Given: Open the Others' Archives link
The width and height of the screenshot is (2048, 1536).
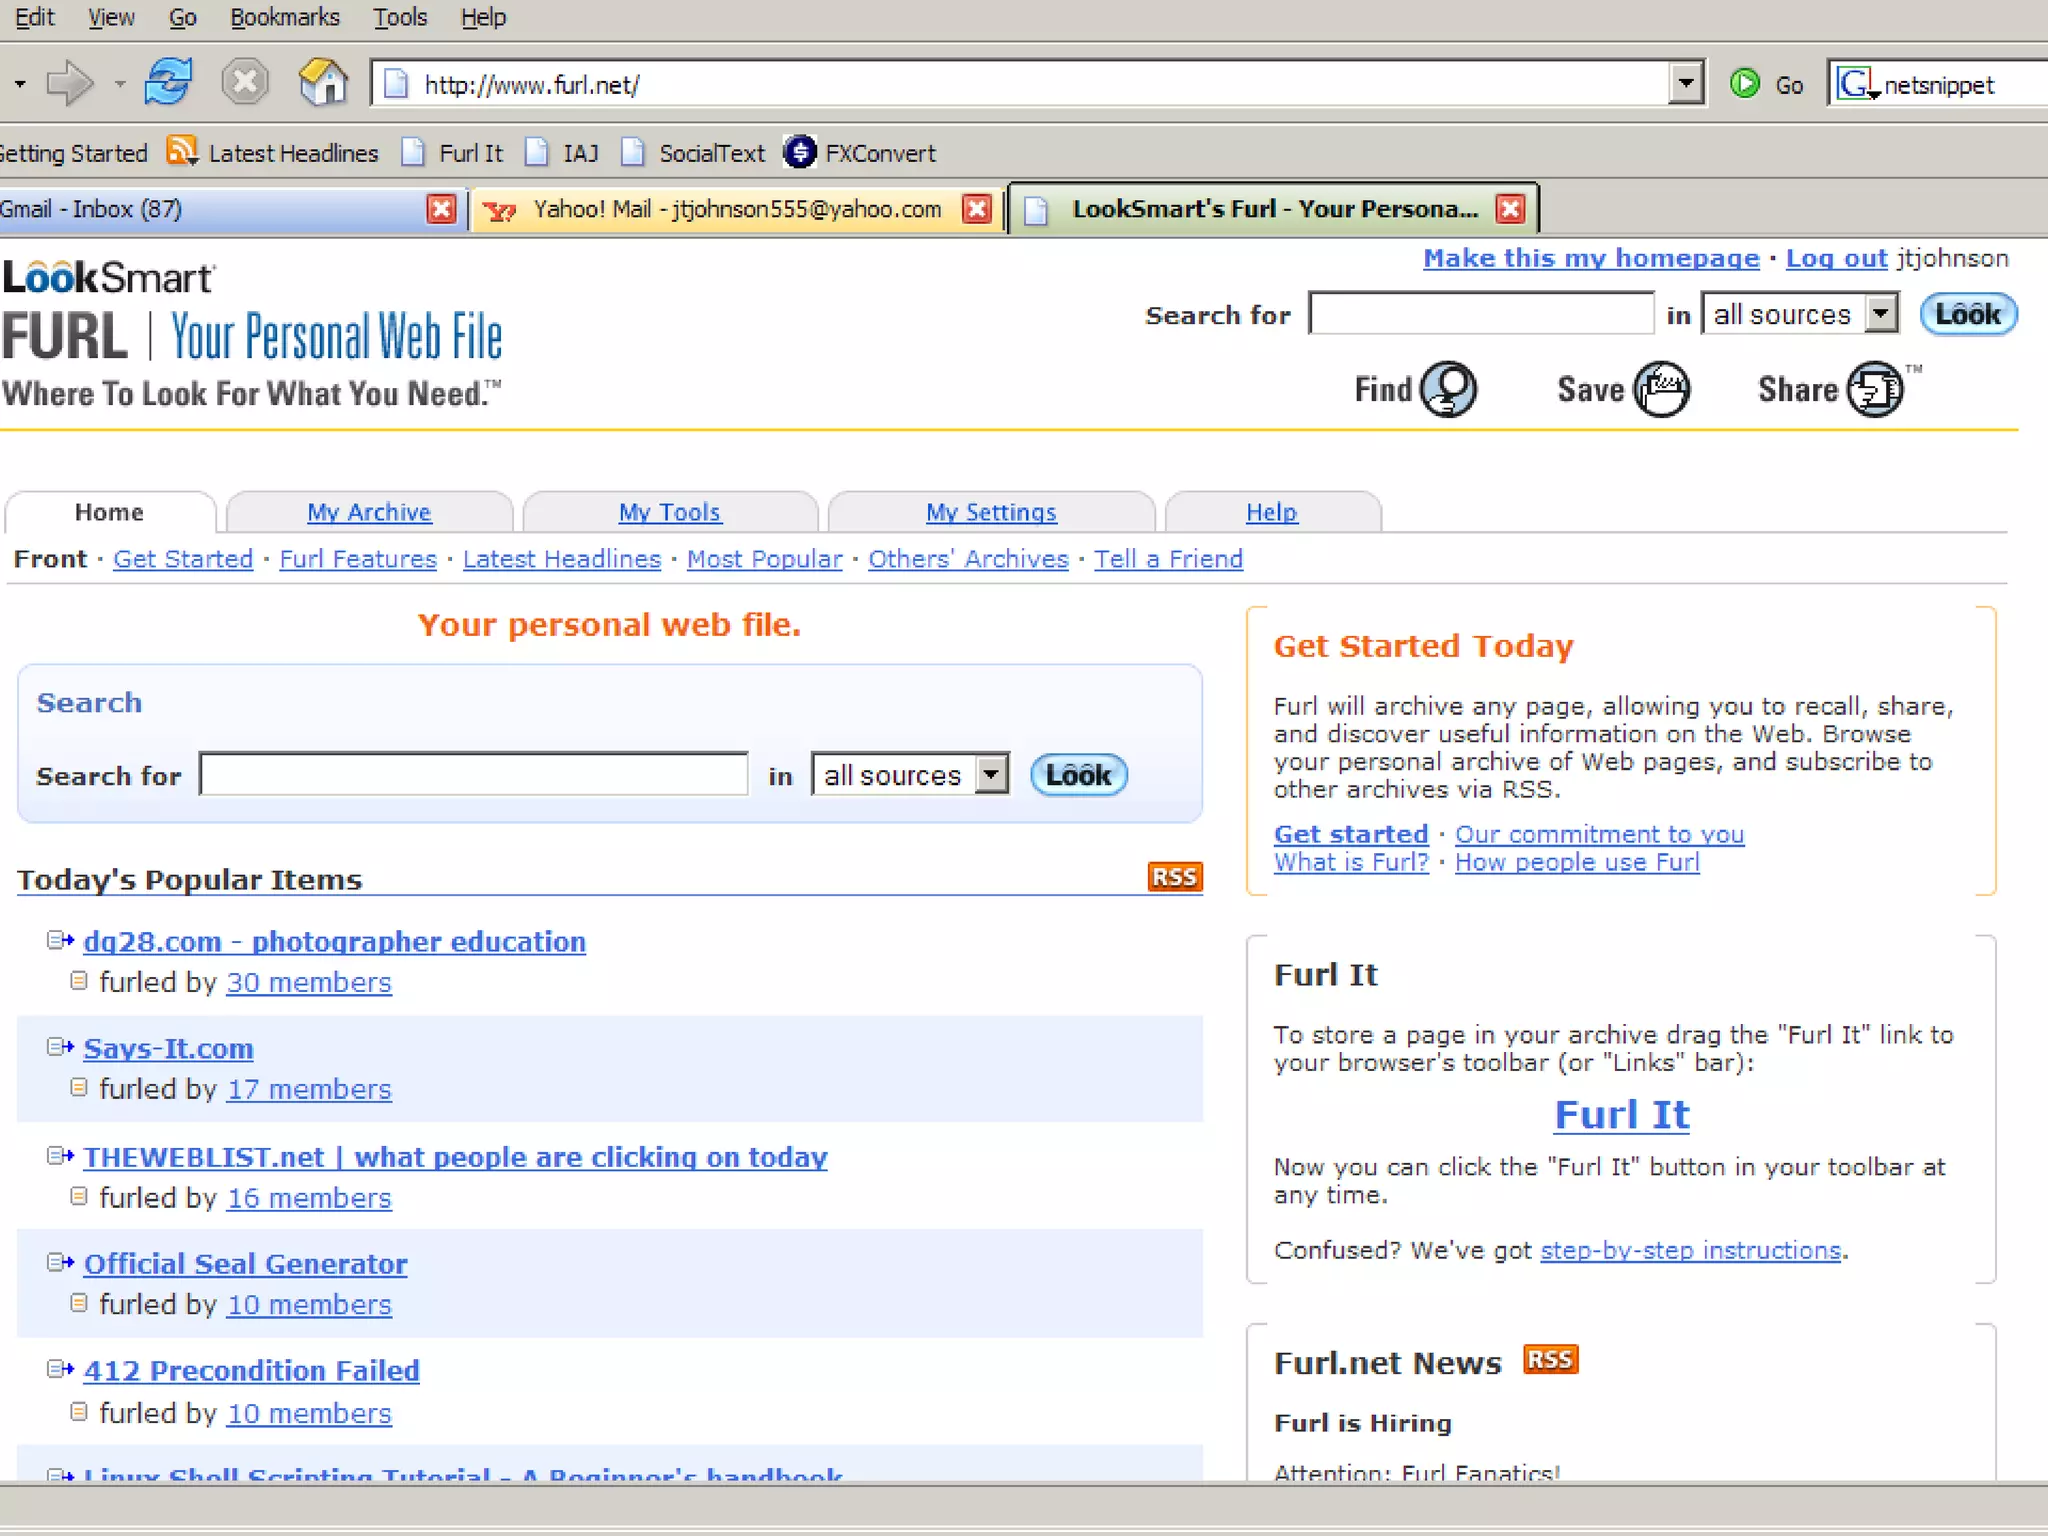Looking at the screenshot, I should 968,559.
